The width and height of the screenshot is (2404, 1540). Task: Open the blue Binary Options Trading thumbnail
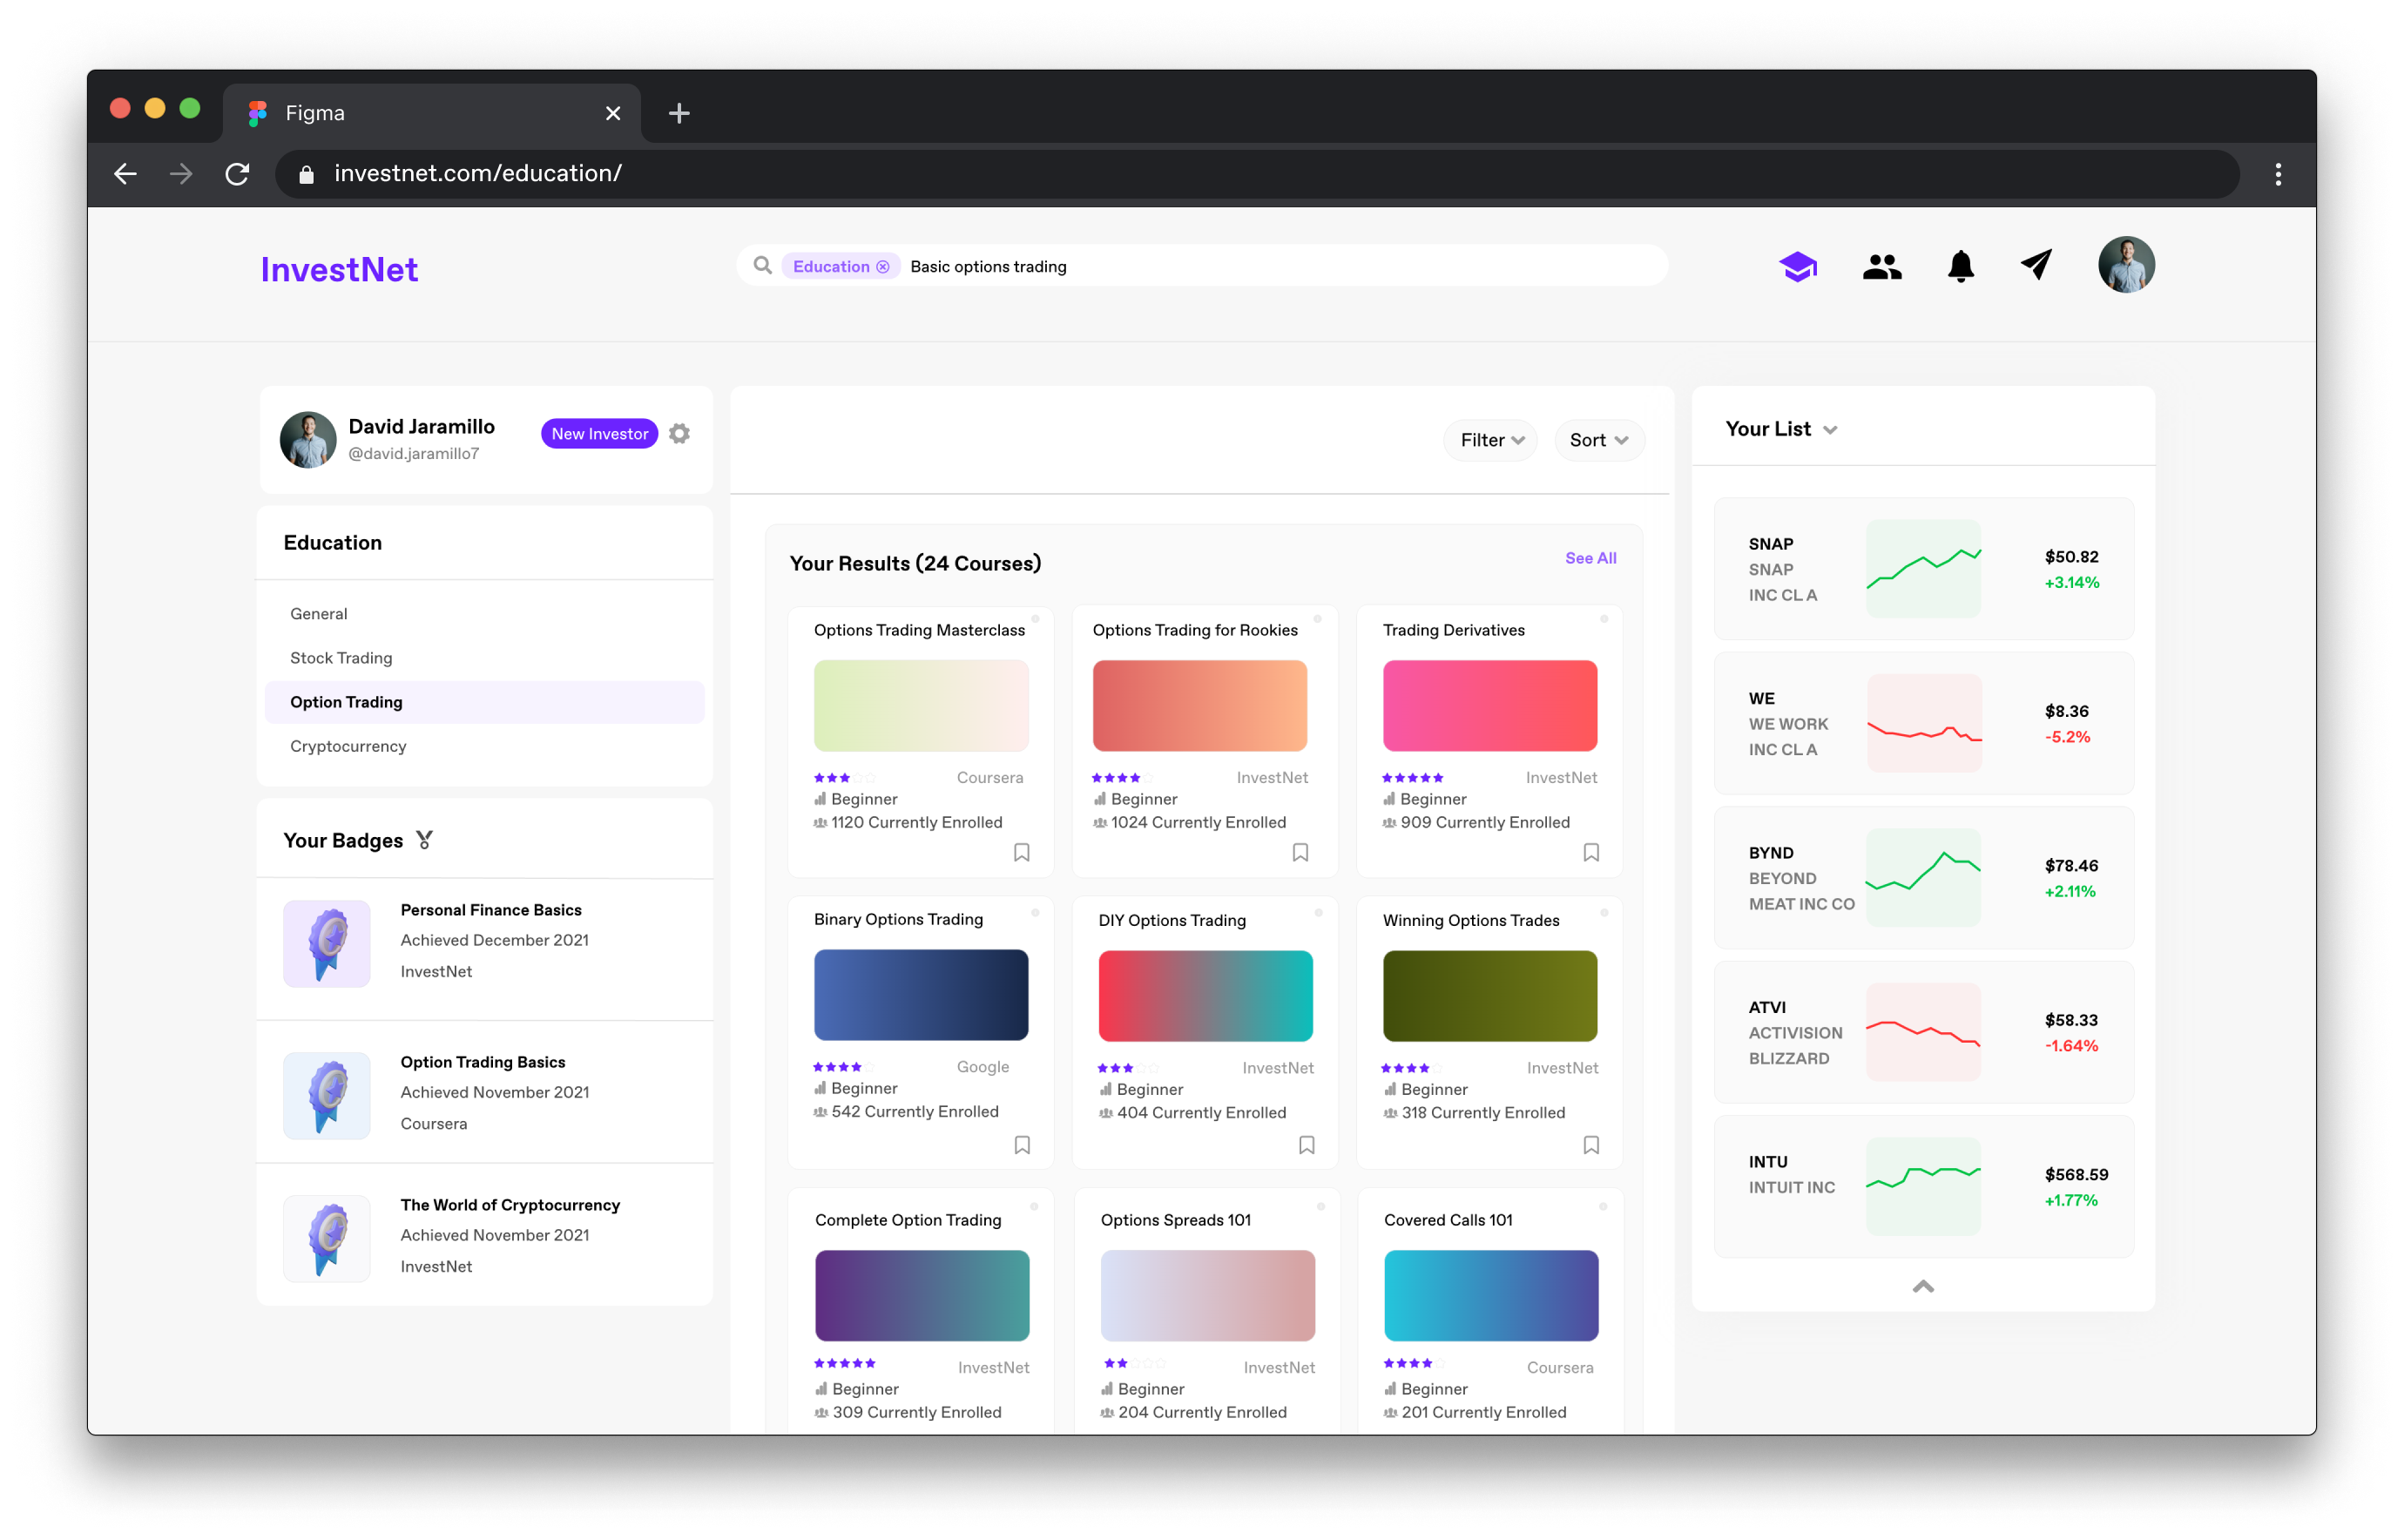(x=920, y=994)
